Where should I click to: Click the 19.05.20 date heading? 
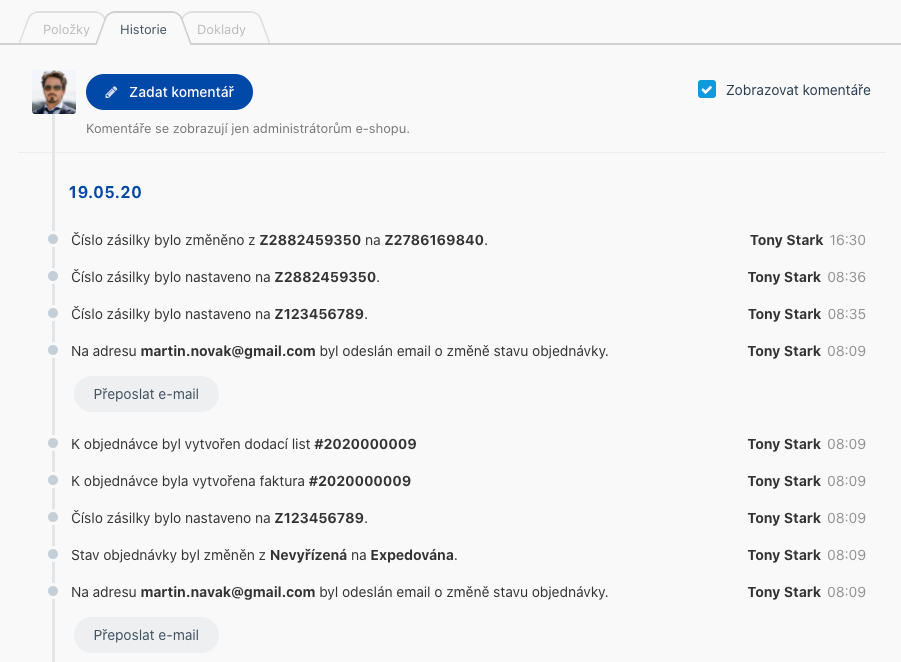(x=105, y=192)
